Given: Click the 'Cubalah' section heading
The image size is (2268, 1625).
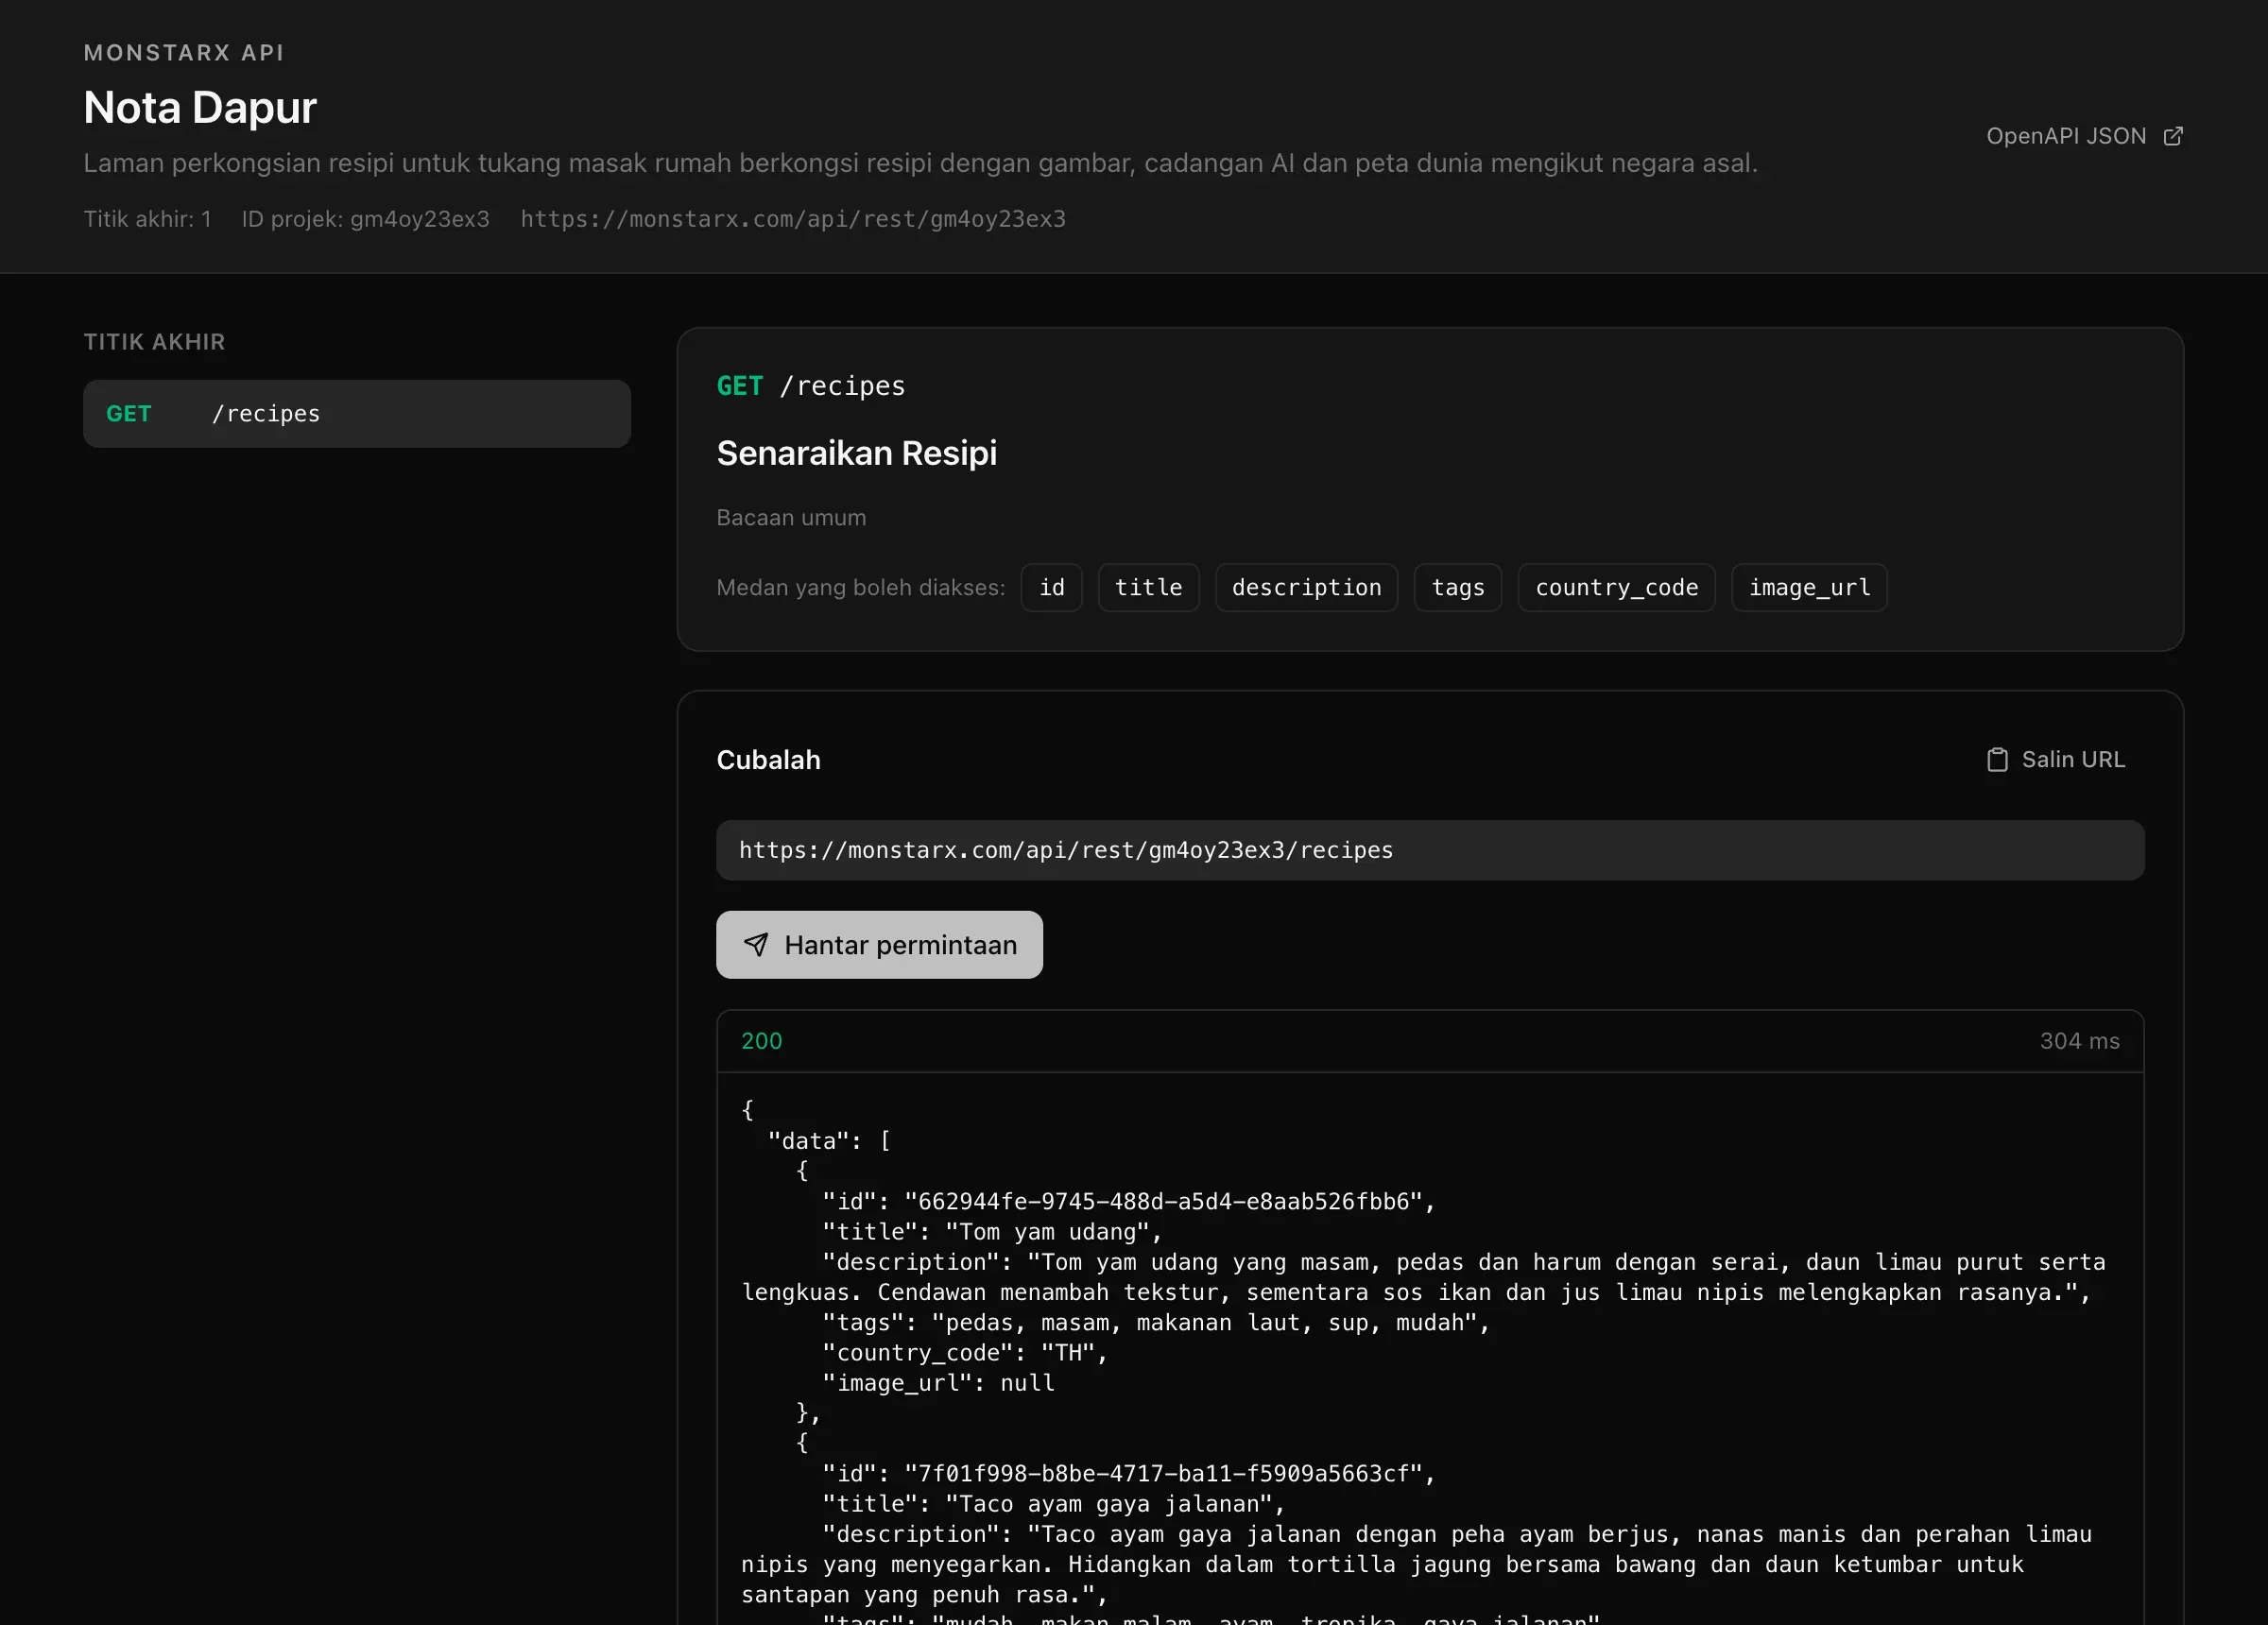Looking at the screenshot, I should (x=768, y=760).
